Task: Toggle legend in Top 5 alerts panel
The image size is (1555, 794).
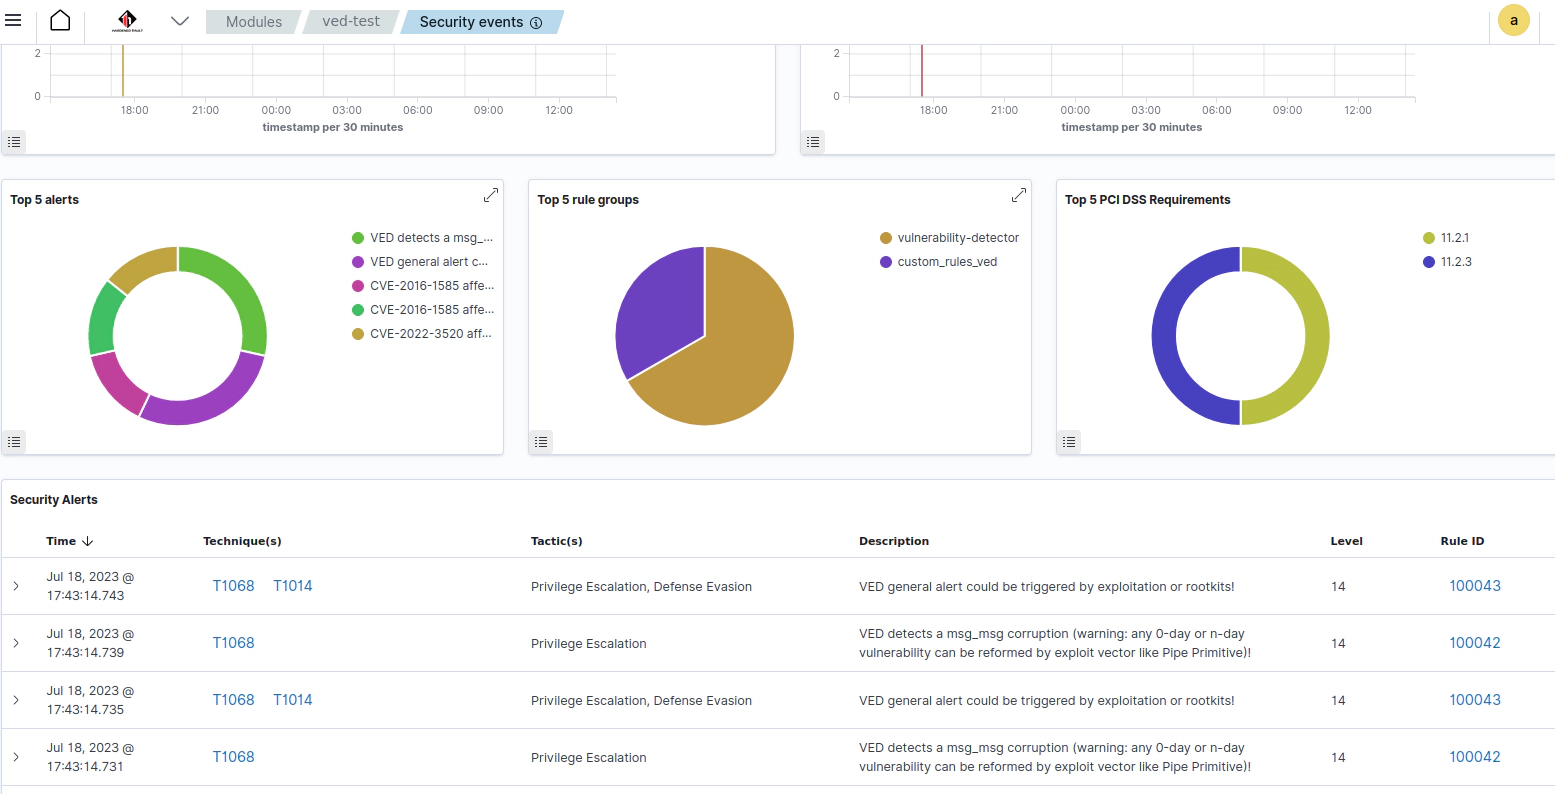Action: (x=14, y=441)
